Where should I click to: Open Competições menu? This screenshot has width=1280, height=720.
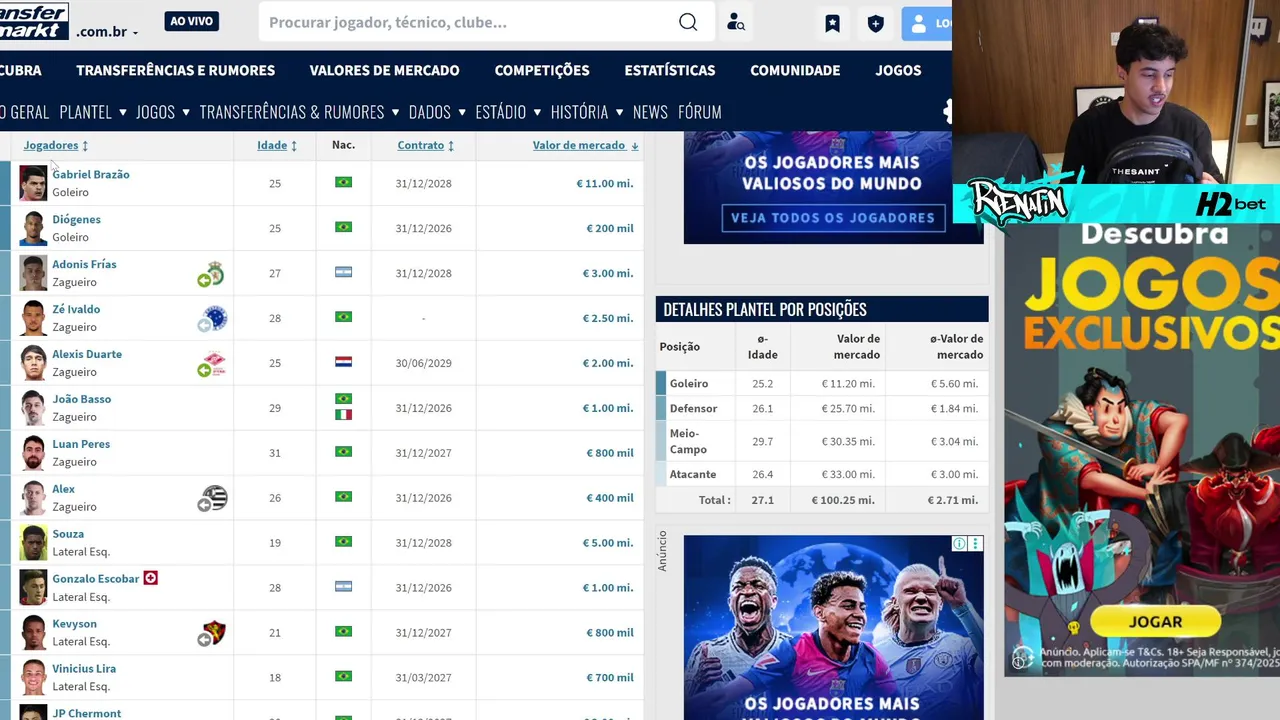coord(542,70)
